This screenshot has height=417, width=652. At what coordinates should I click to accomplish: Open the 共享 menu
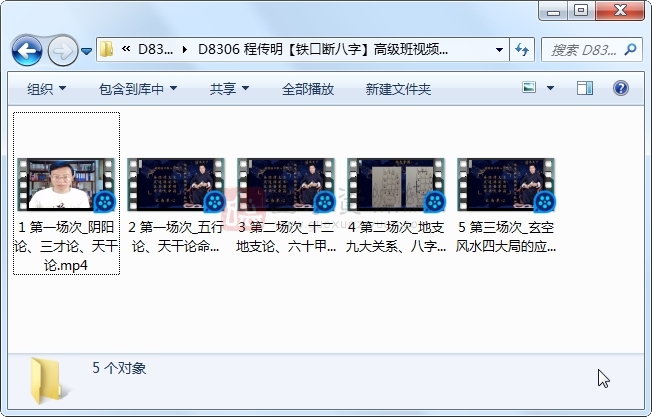click(x=229, y=89)
